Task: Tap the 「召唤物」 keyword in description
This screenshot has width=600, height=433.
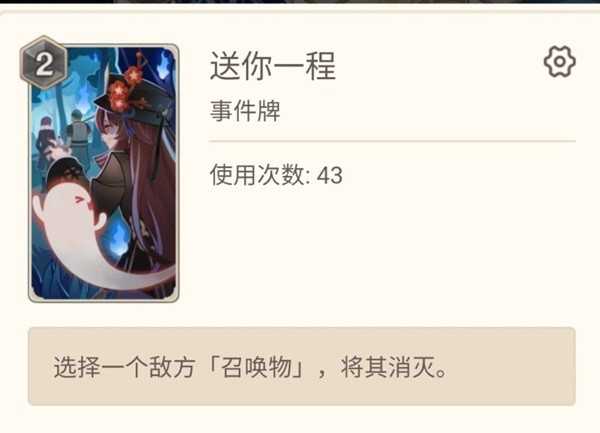Action: [x=256, y=367]
